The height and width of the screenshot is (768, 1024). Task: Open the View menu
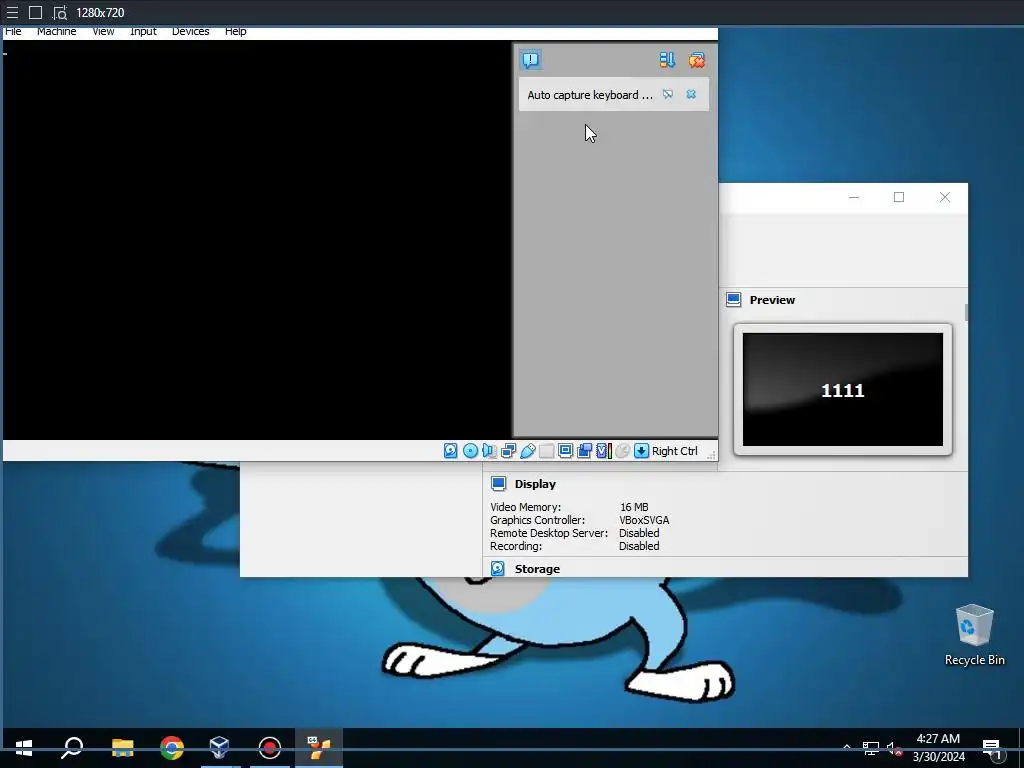103,31
